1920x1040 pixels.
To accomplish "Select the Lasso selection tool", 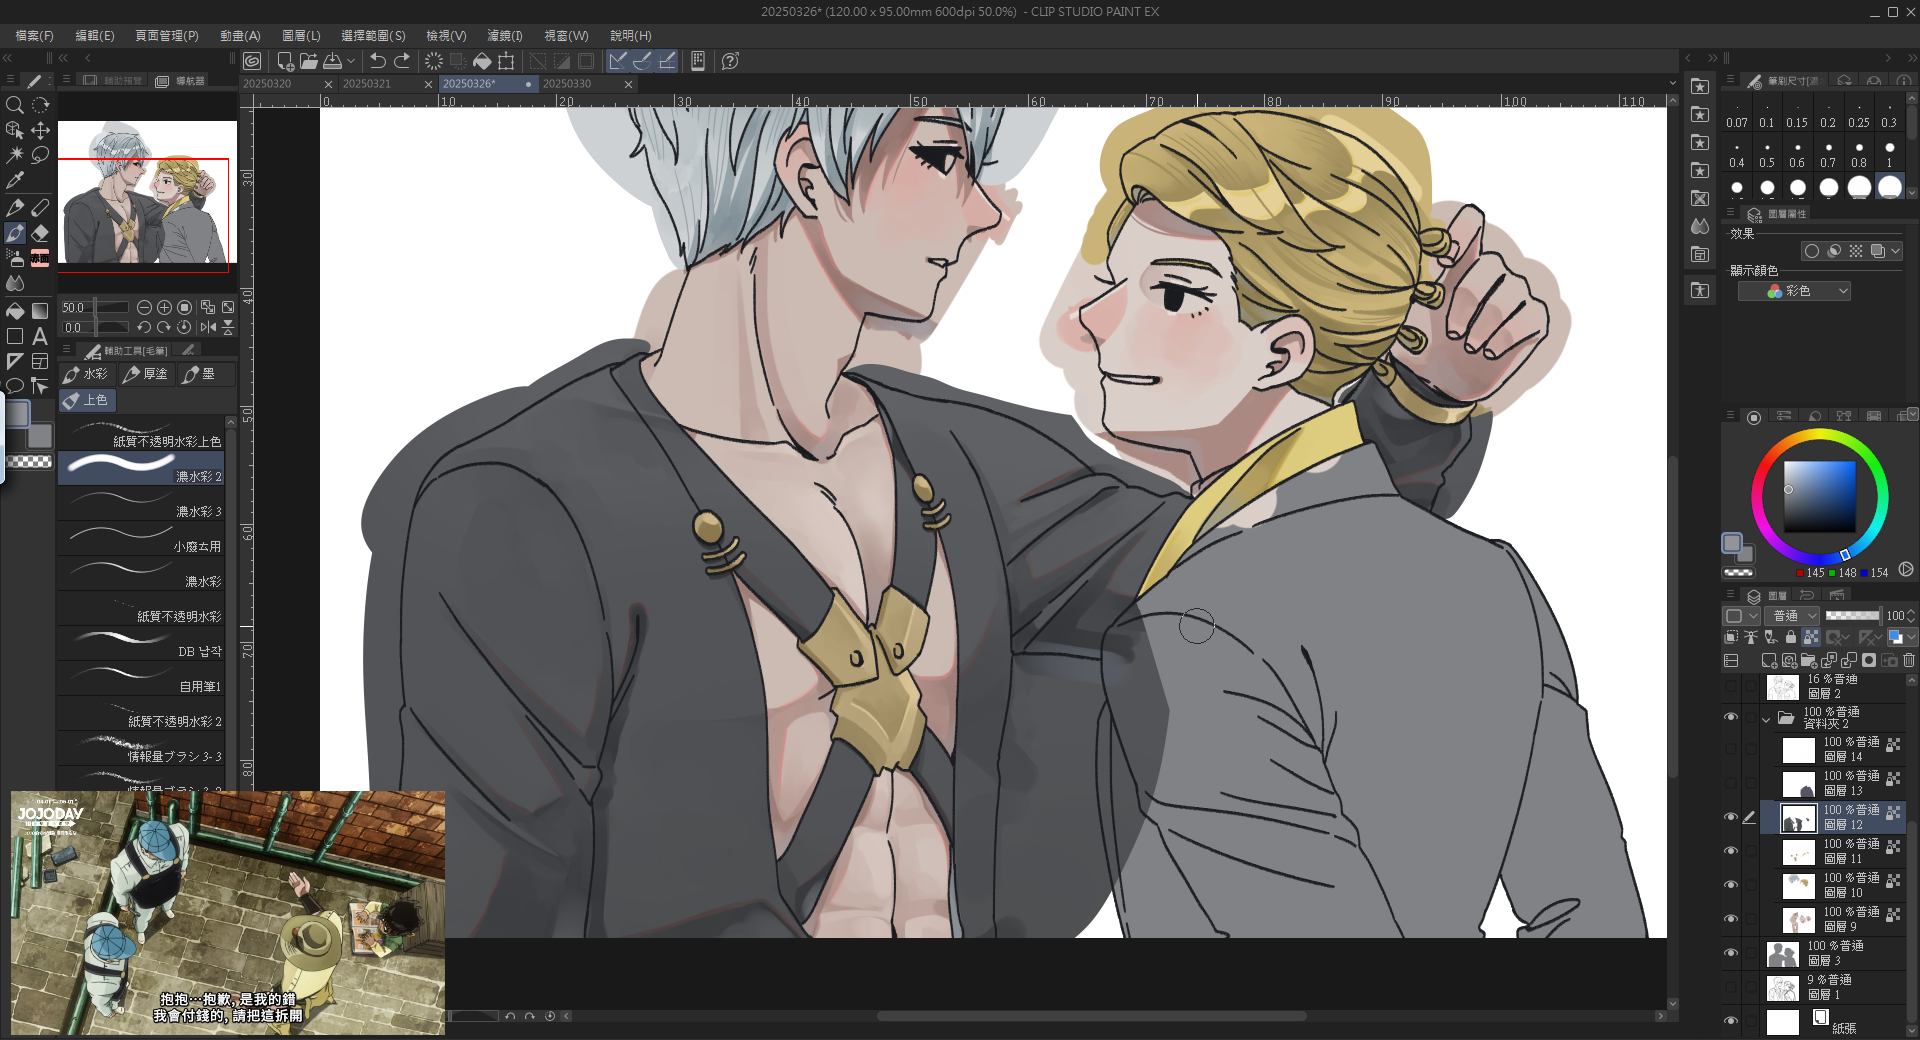I will (x=40, y=155).
